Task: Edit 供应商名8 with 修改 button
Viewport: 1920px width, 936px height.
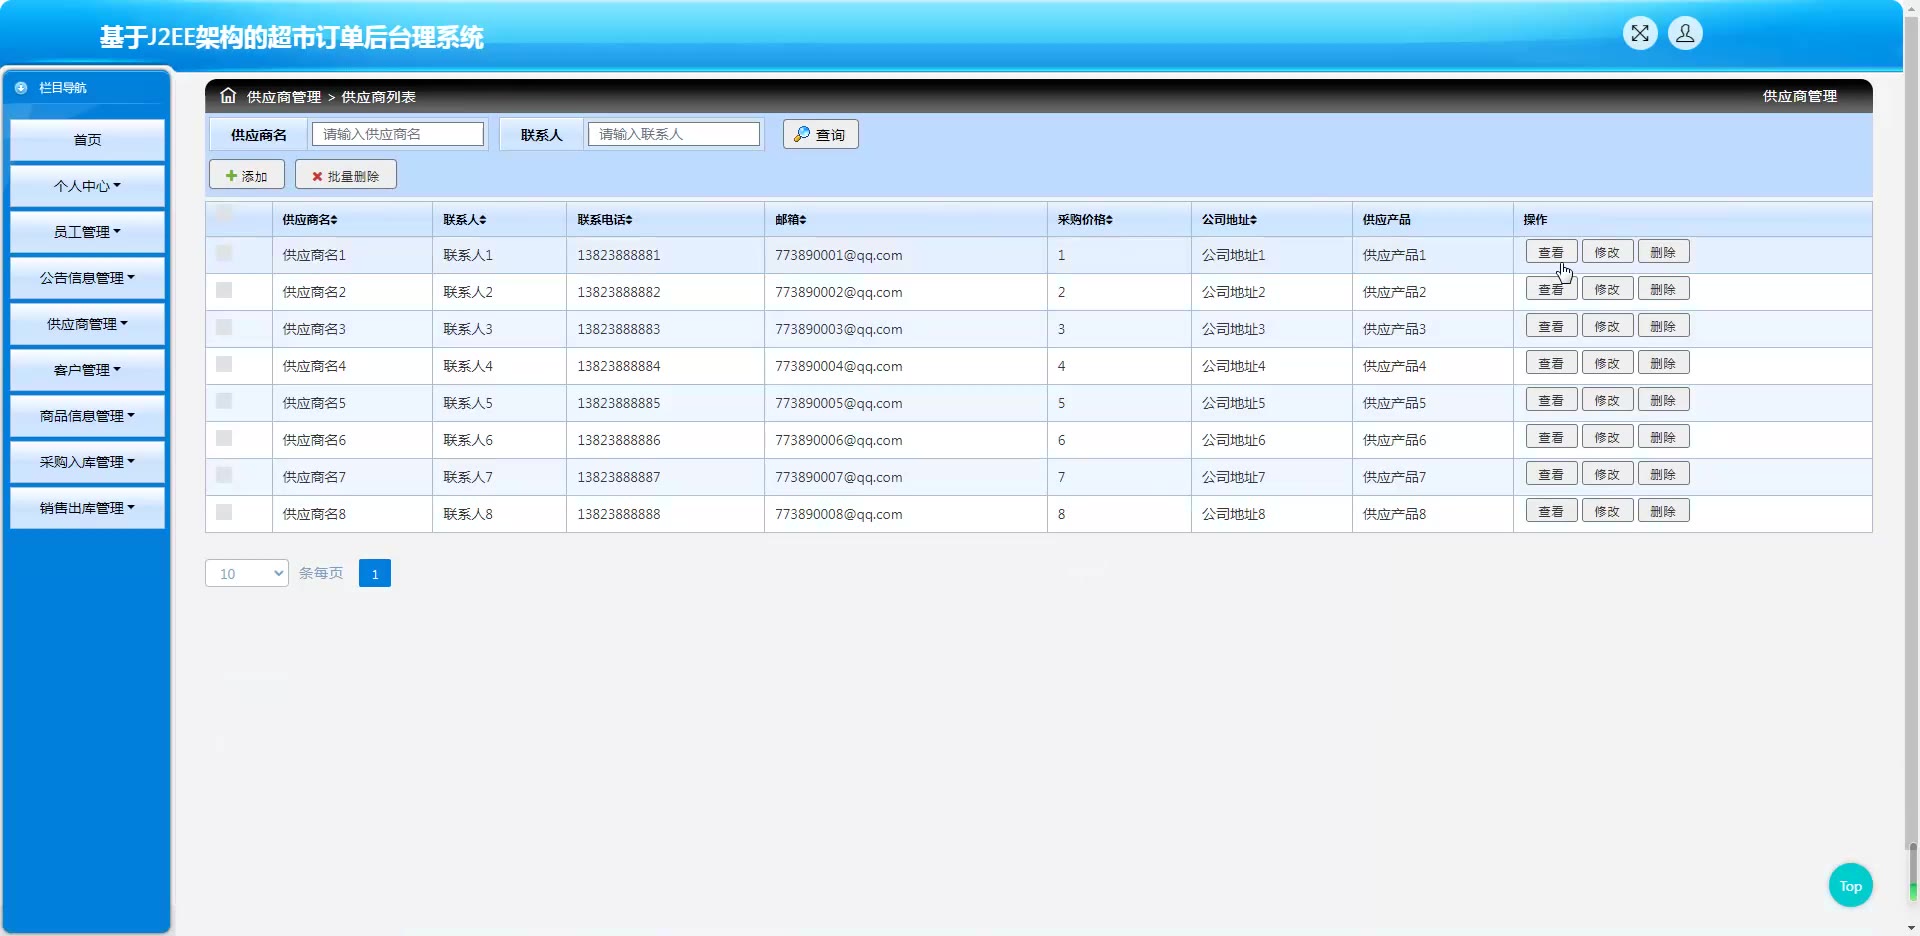Action: tap(1607, 511)
